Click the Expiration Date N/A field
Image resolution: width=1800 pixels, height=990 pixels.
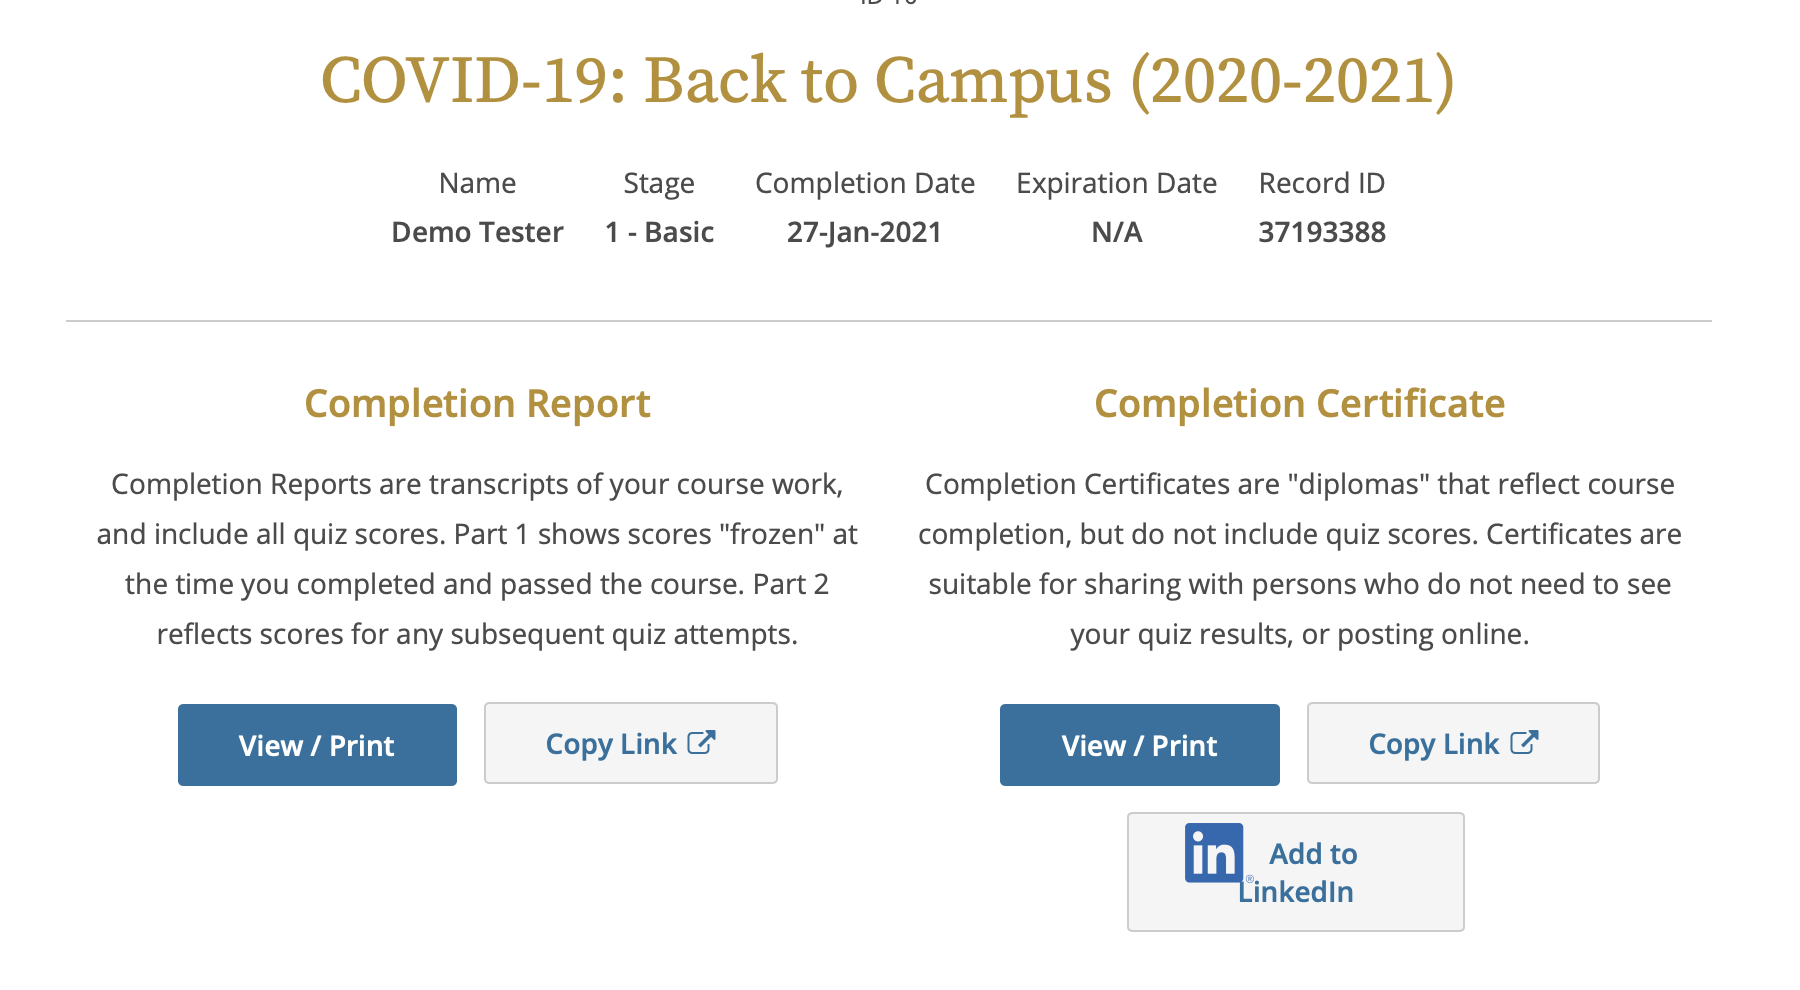point(1117,231)
